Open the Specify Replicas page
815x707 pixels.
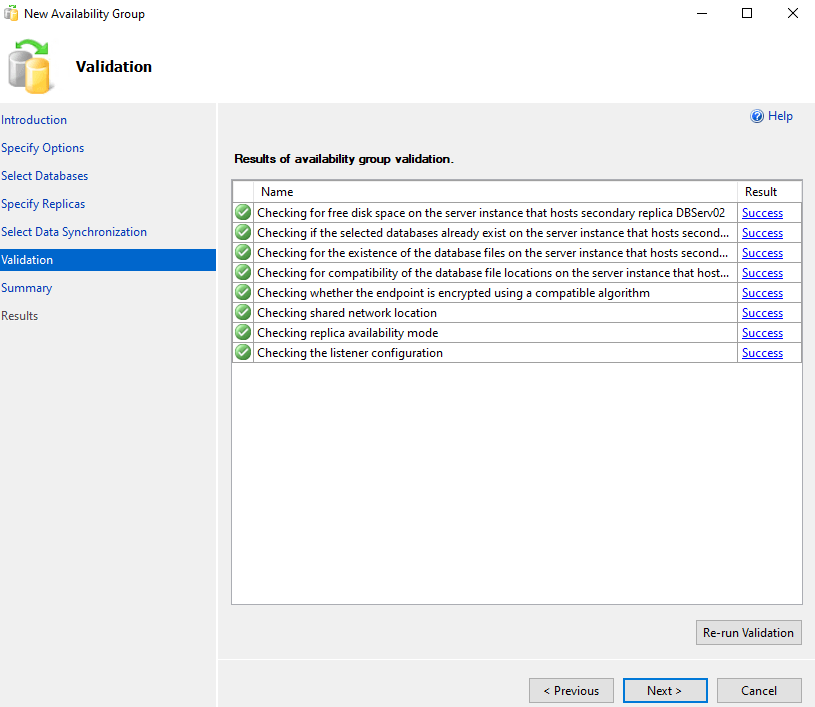click(43, 204)
